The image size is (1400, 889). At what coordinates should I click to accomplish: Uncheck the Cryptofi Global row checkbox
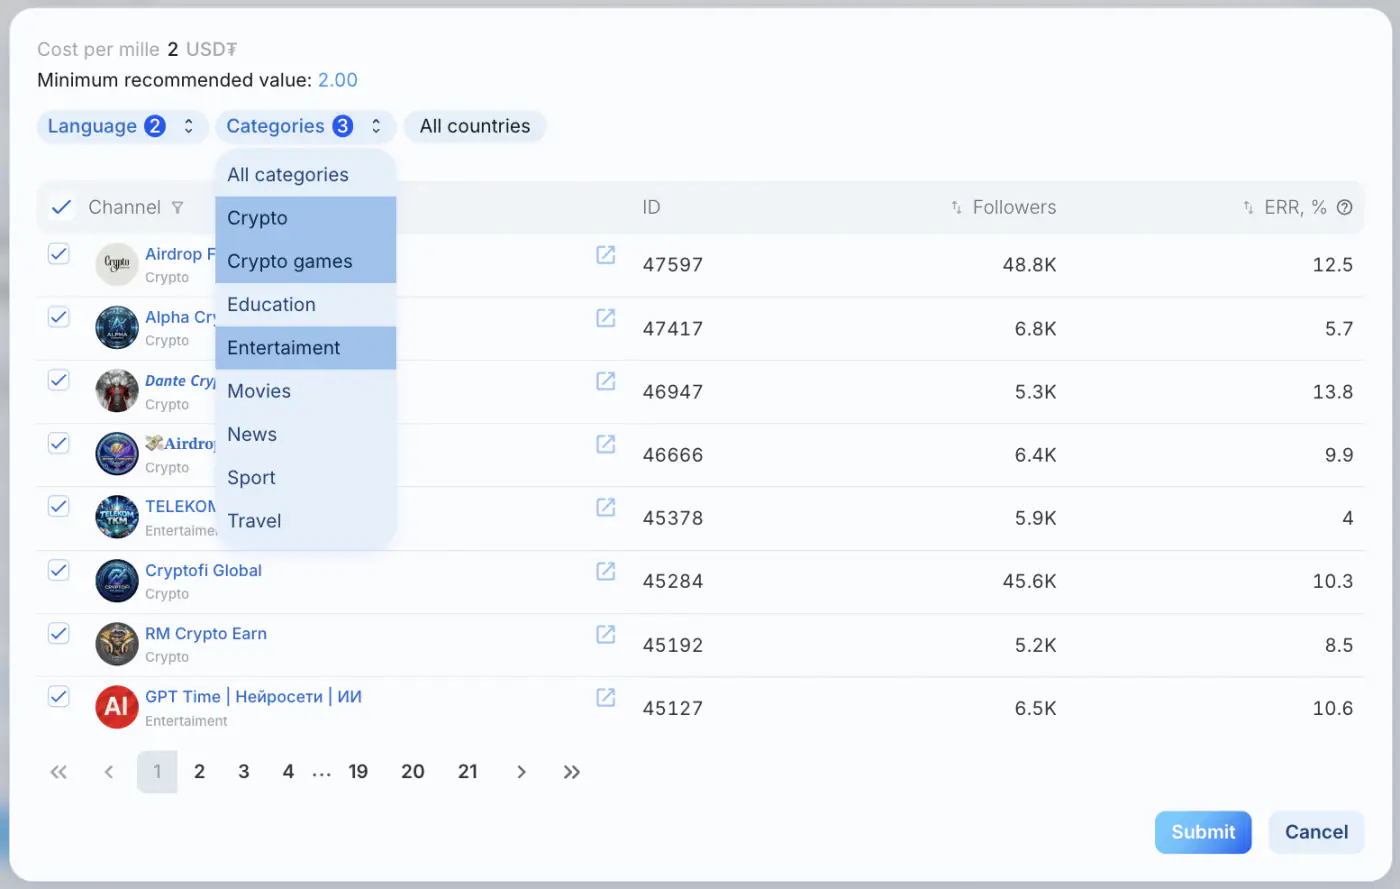(59, 570)
